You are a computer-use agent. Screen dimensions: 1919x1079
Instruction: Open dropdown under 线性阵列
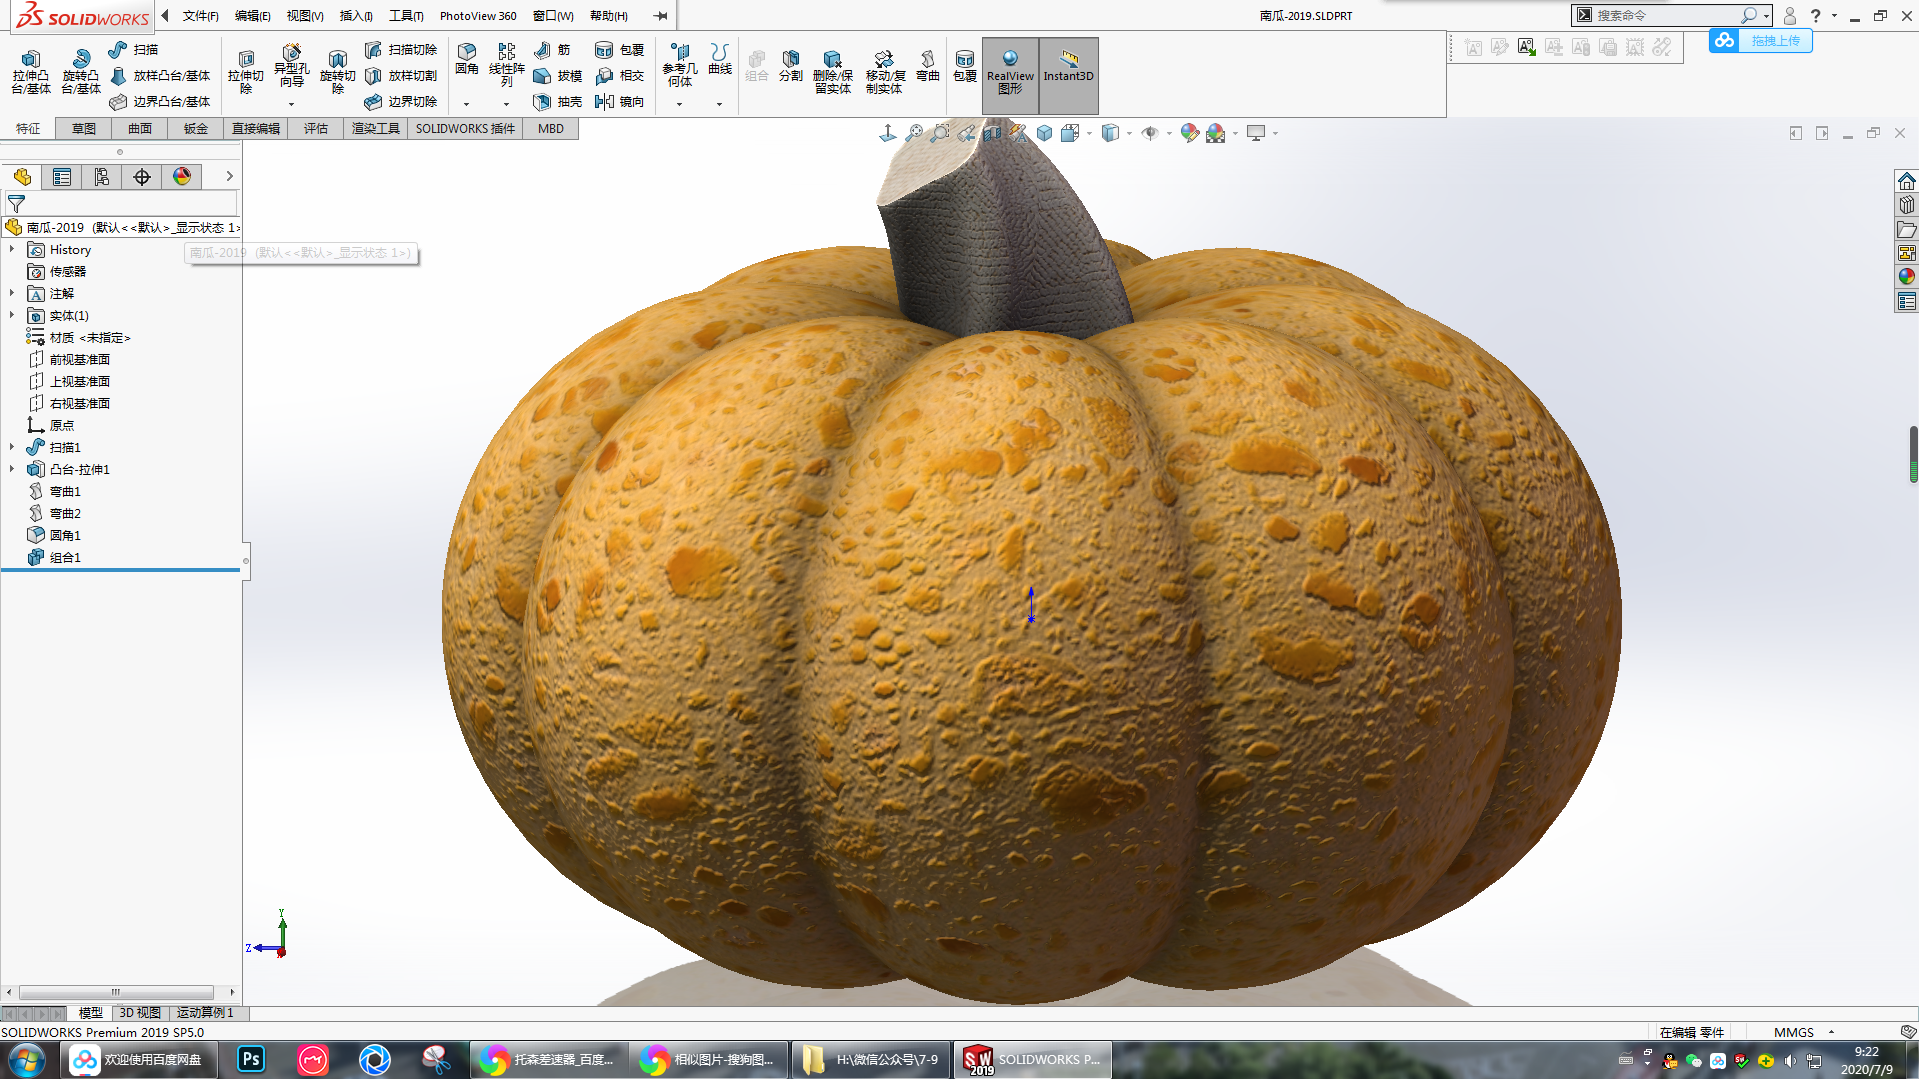(506, 104)
